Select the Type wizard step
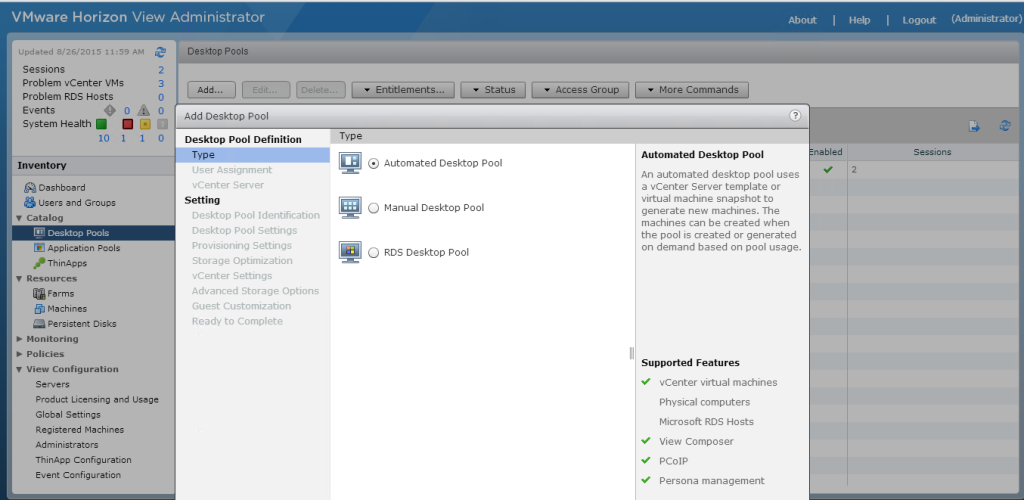Viewport: 1024px width, 500px height. click(x=252, y=155)
